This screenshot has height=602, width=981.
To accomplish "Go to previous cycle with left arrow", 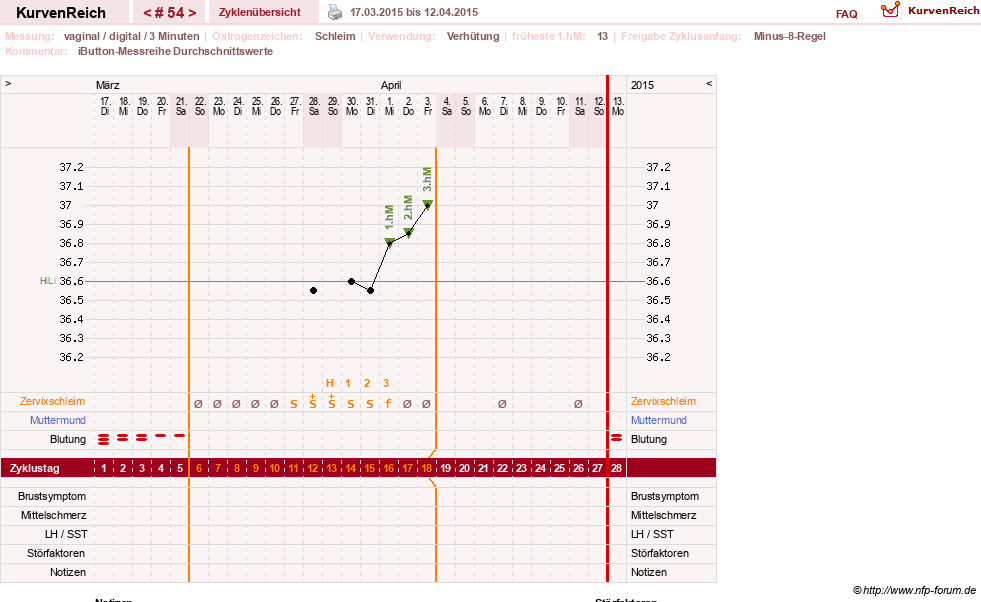I will [x=148, y=13].
